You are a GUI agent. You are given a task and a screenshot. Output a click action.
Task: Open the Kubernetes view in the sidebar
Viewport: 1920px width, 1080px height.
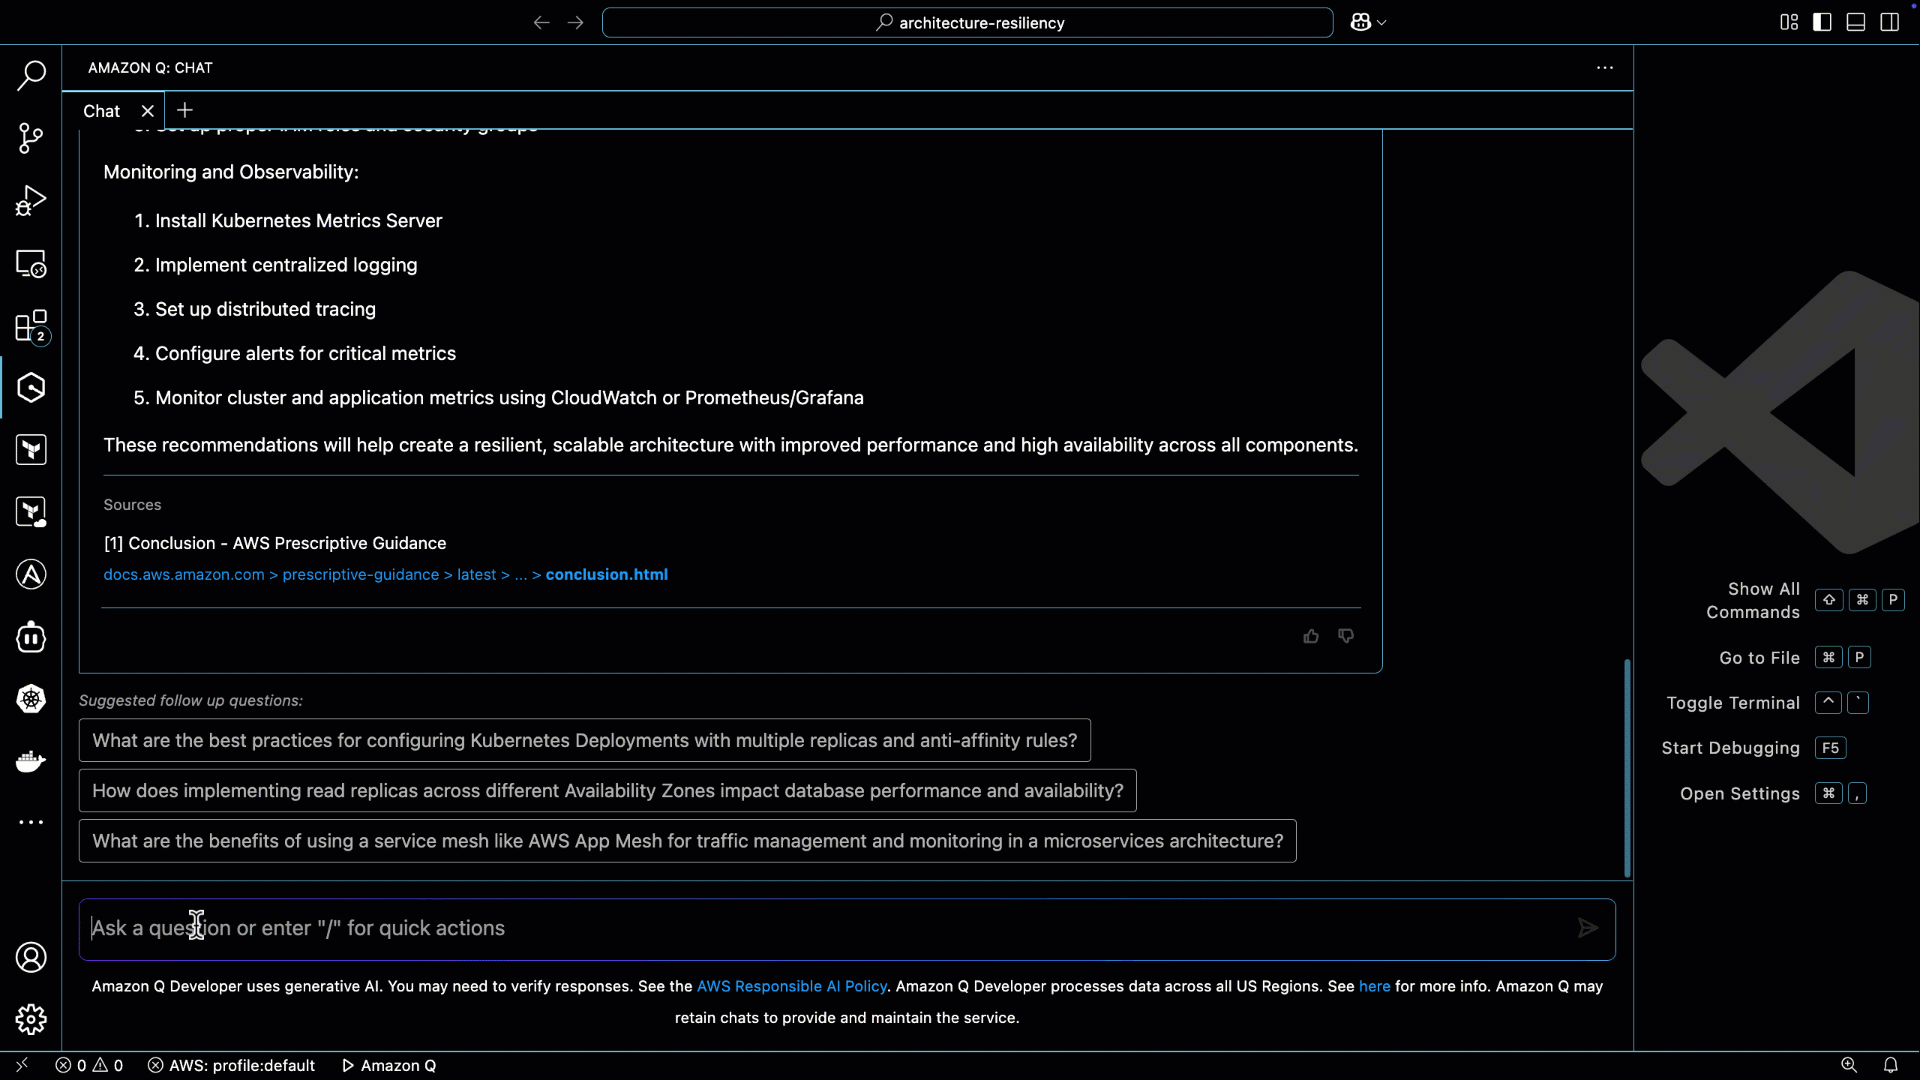tap(31, 699)
